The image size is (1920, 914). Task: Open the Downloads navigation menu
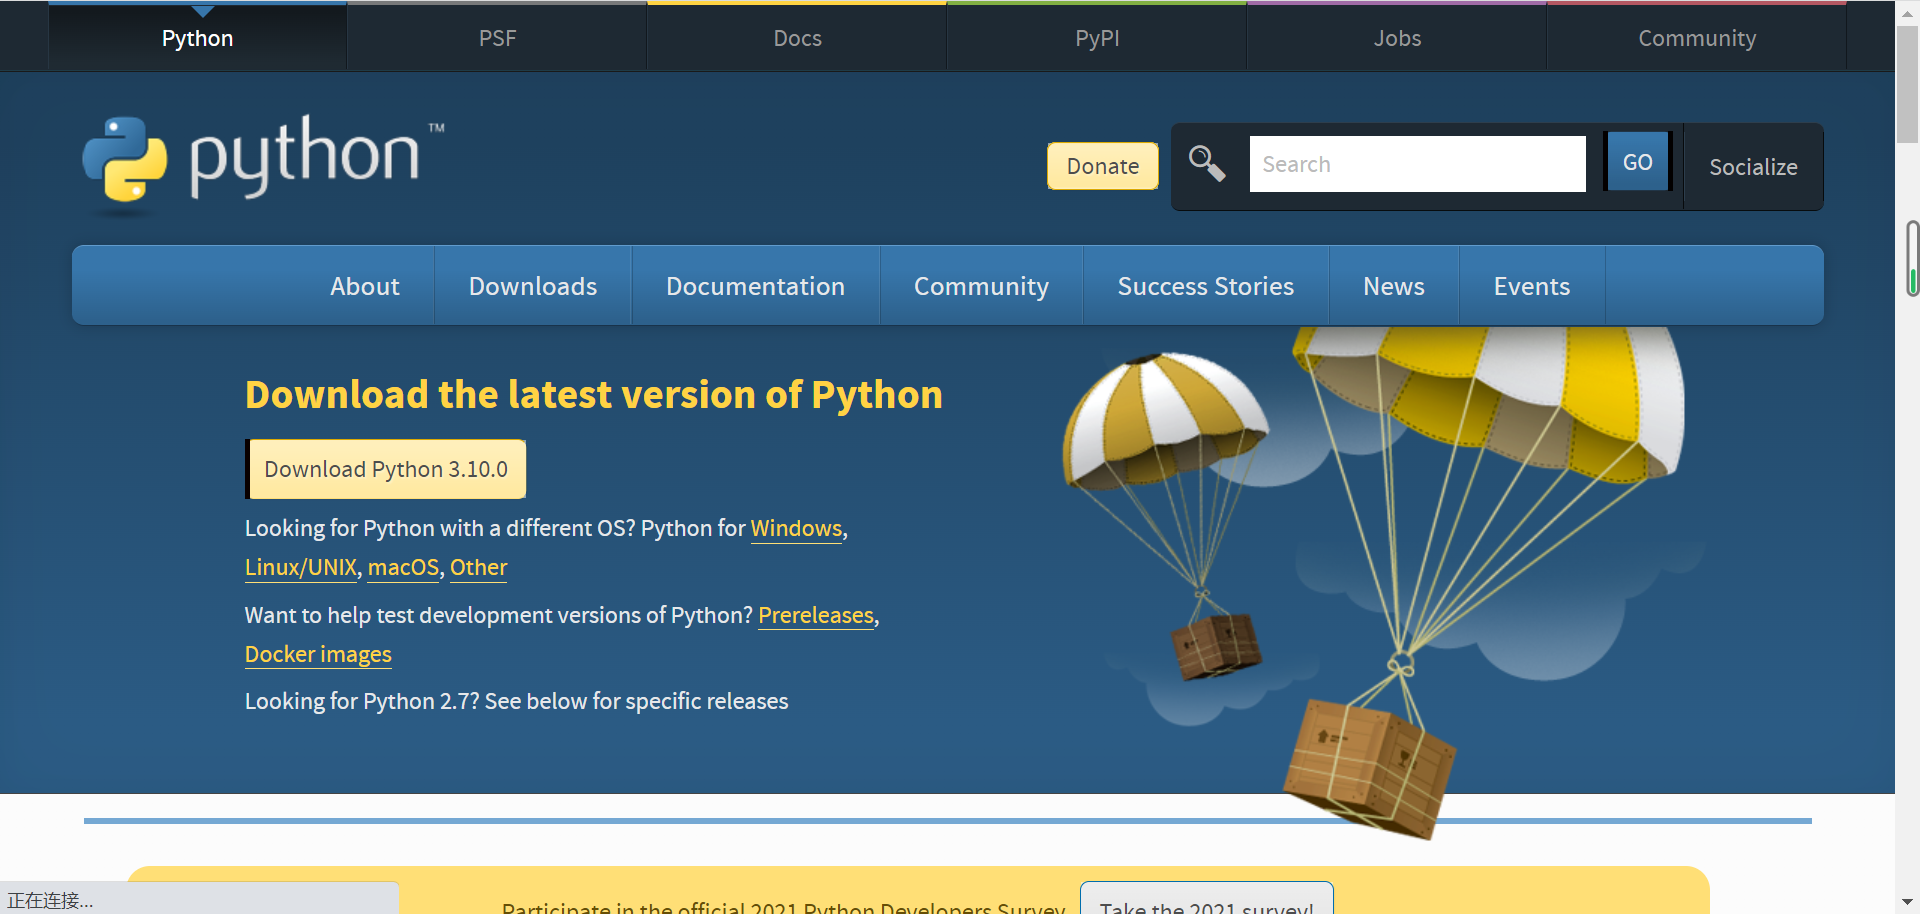[532, 287]
